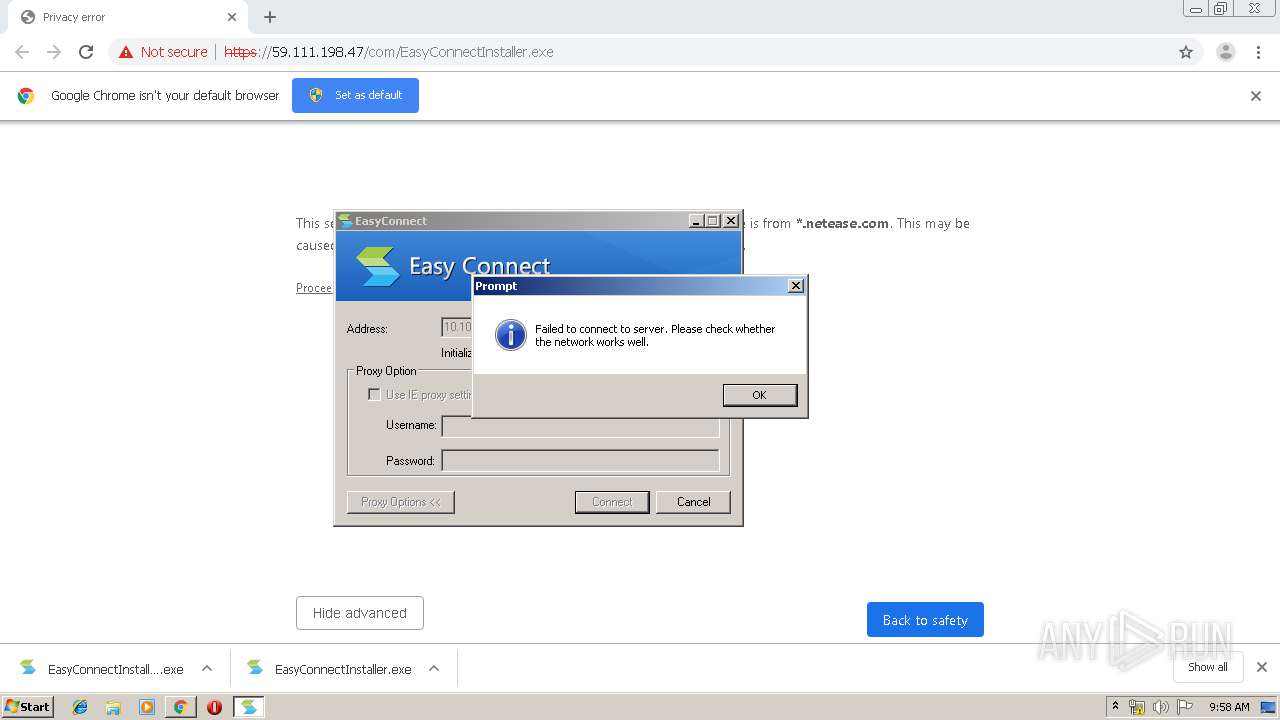1280x720 pixels.
Task: Dismiss the default browser infobar
Action: pyautogui.click(x=1256, y=96)
